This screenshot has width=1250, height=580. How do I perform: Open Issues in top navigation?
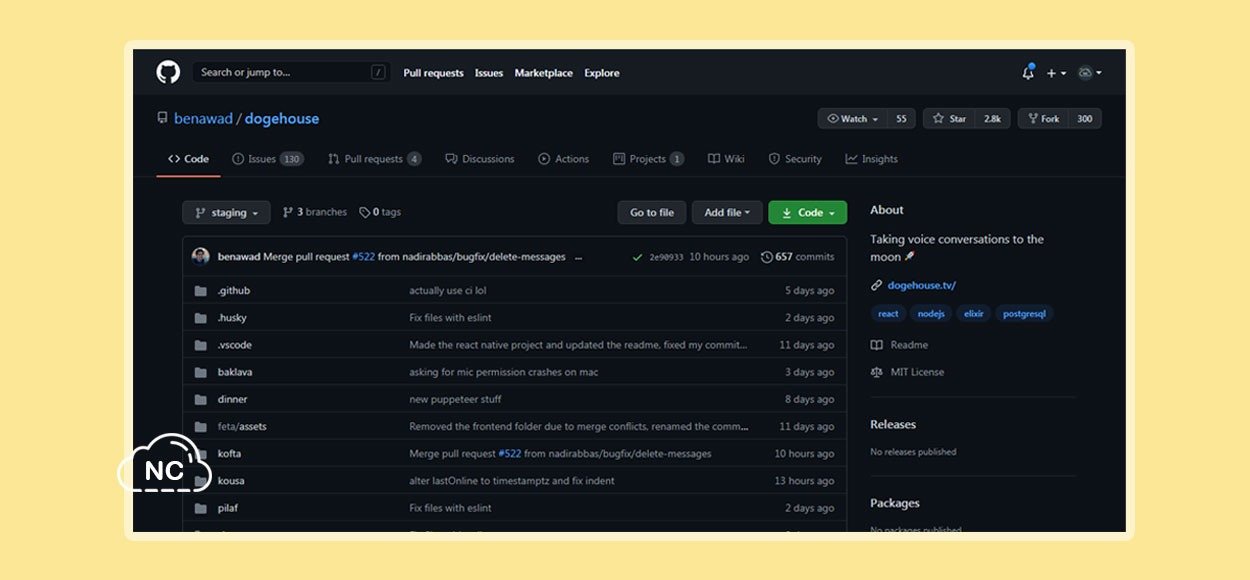[x=489, y=73]
